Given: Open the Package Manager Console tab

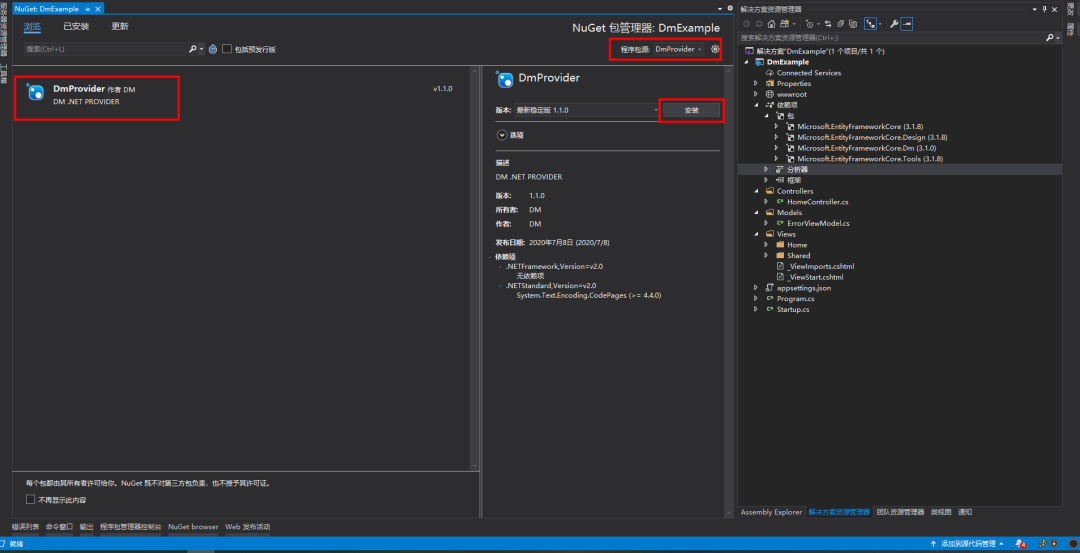Looking at the screenshot, I should 131,527.
